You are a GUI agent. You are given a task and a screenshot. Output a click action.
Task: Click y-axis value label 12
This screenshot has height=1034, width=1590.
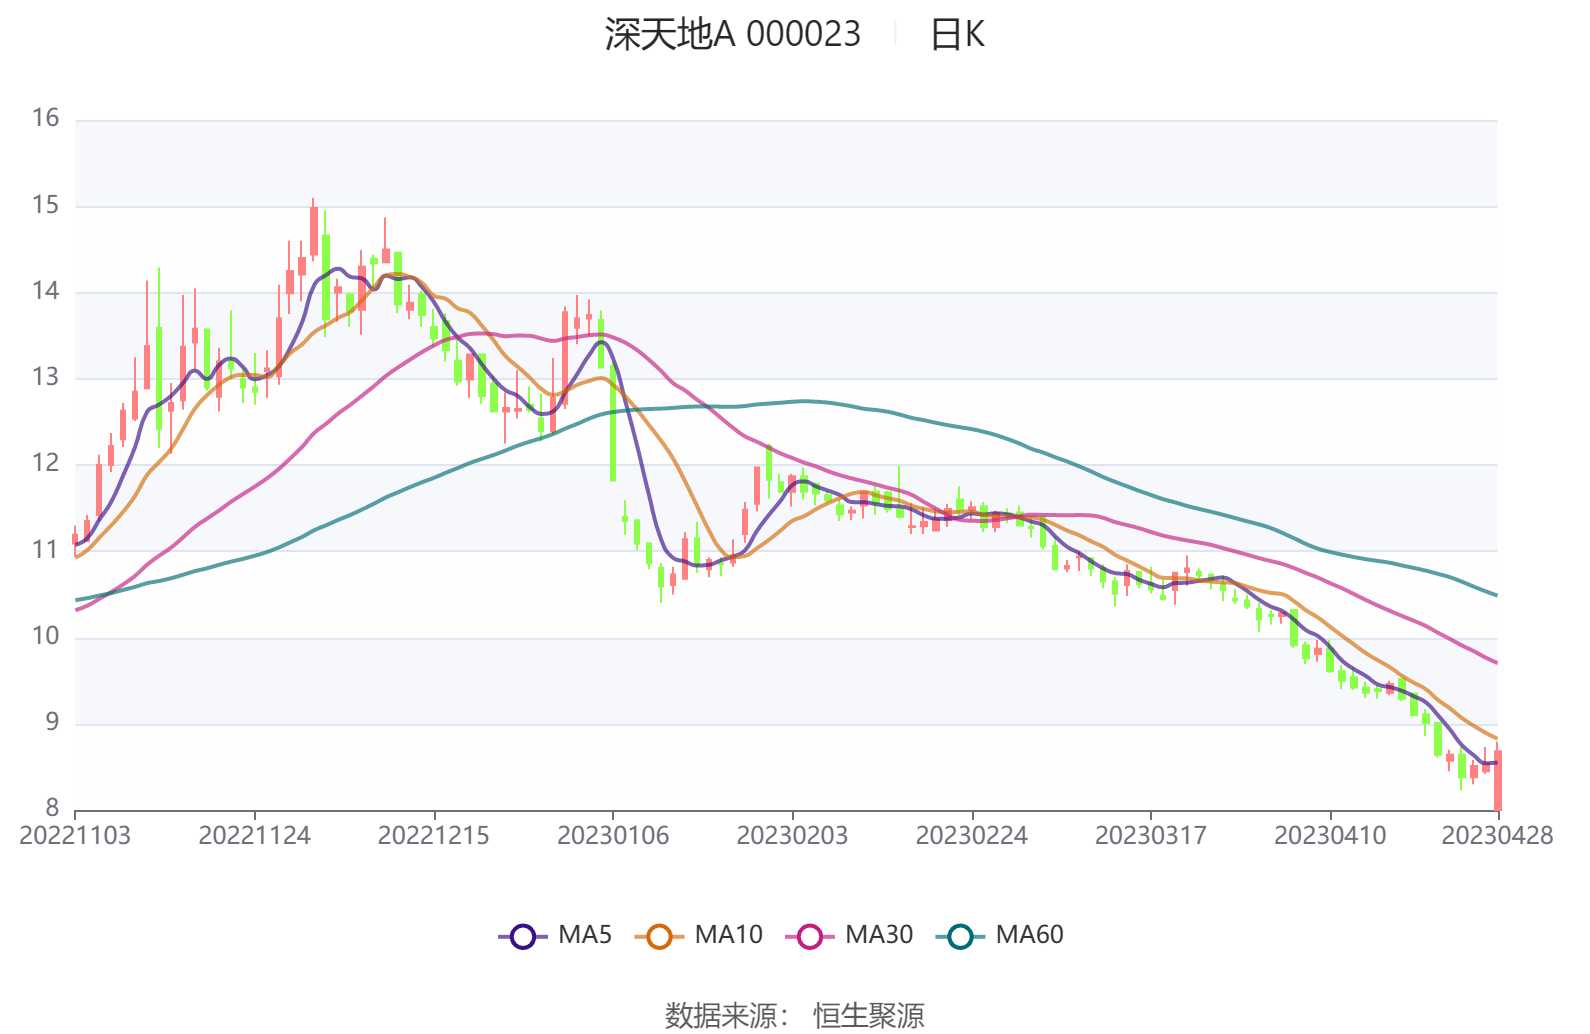(x=46, y=463)
